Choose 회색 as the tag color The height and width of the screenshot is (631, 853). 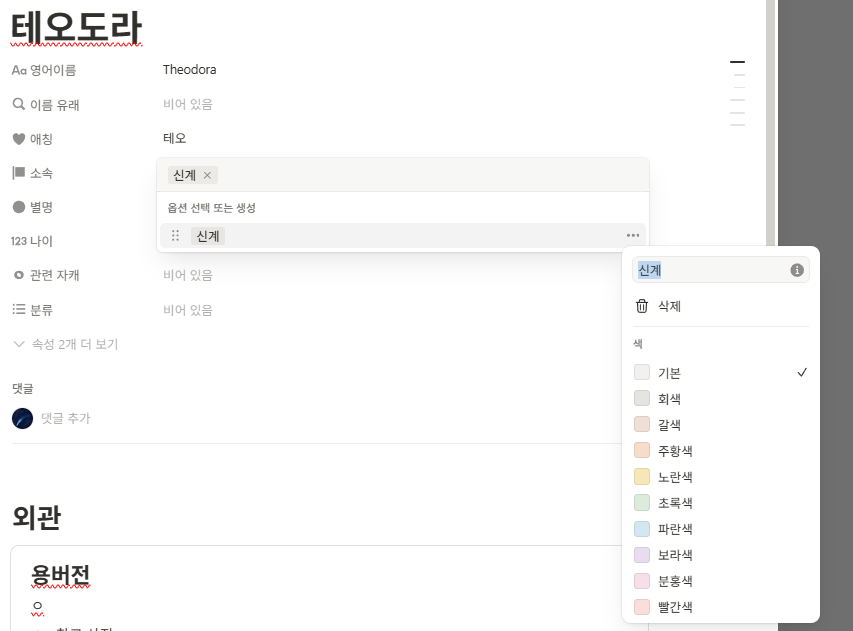pos(669,399)
